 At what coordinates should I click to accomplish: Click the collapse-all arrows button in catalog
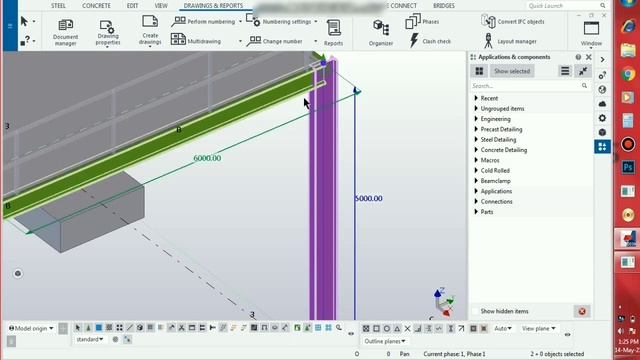point(583,71)
